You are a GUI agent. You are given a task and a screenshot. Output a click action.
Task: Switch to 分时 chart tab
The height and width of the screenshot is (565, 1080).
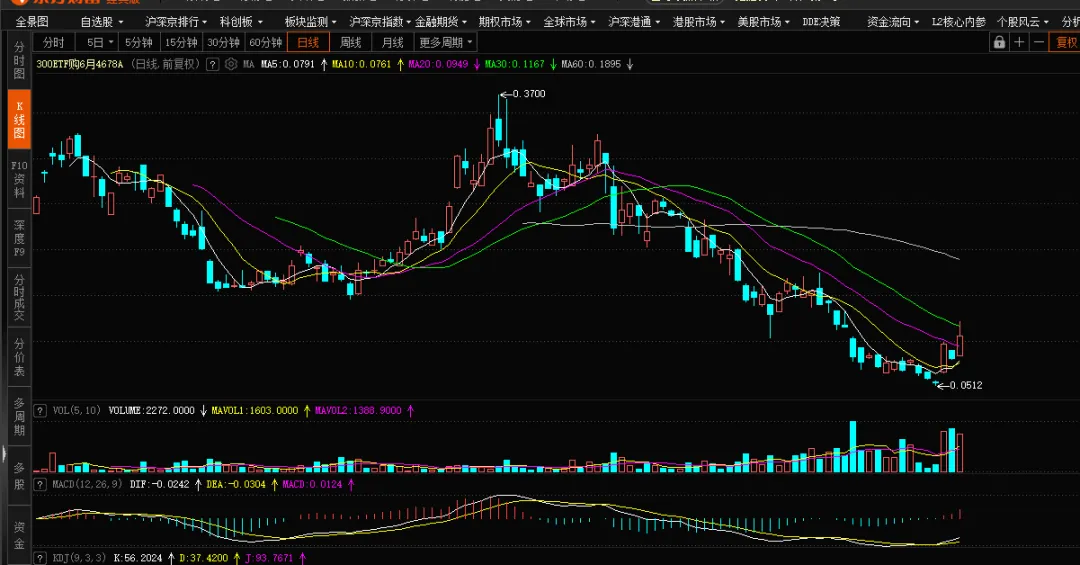54,43
